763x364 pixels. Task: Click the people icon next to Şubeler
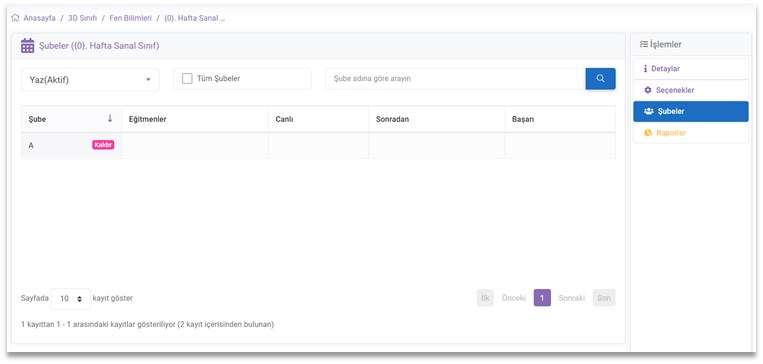pyautogui.click(x=648, y=111)
